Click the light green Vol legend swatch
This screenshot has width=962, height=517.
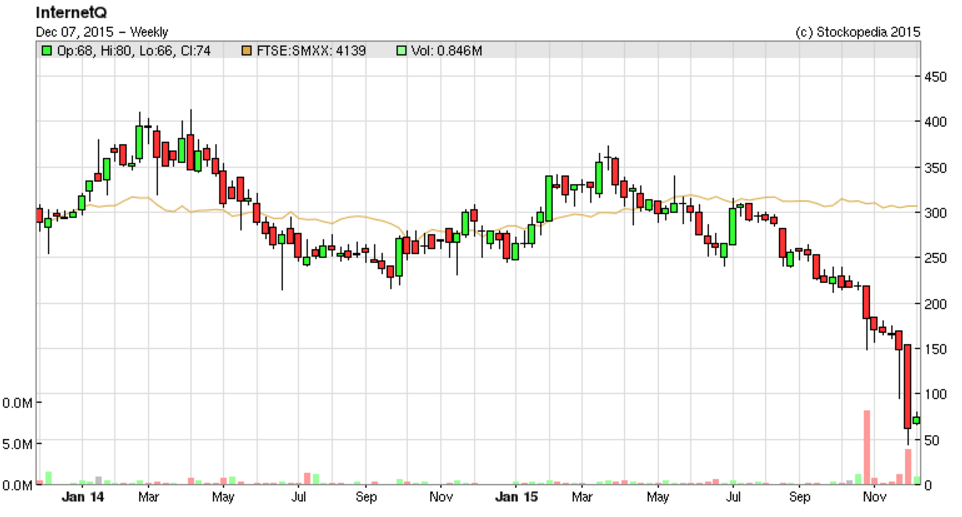401,51
